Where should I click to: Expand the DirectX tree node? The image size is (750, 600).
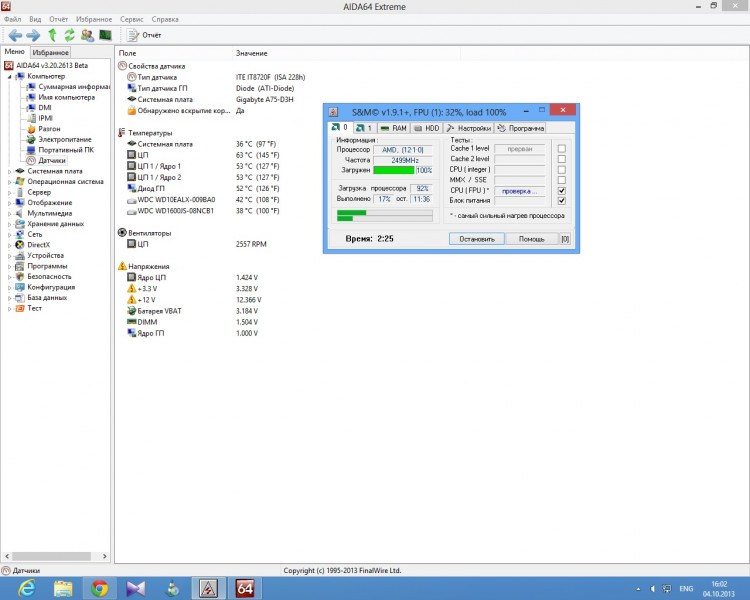click(9, 245)
